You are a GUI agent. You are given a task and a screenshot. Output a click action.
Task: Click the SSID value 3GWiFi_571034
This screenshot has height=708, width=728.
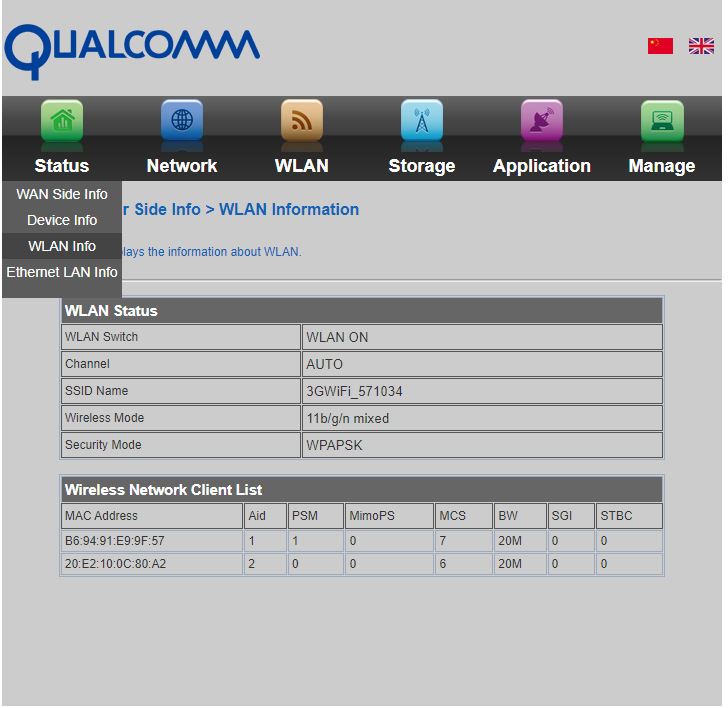(x=354, y=391)
